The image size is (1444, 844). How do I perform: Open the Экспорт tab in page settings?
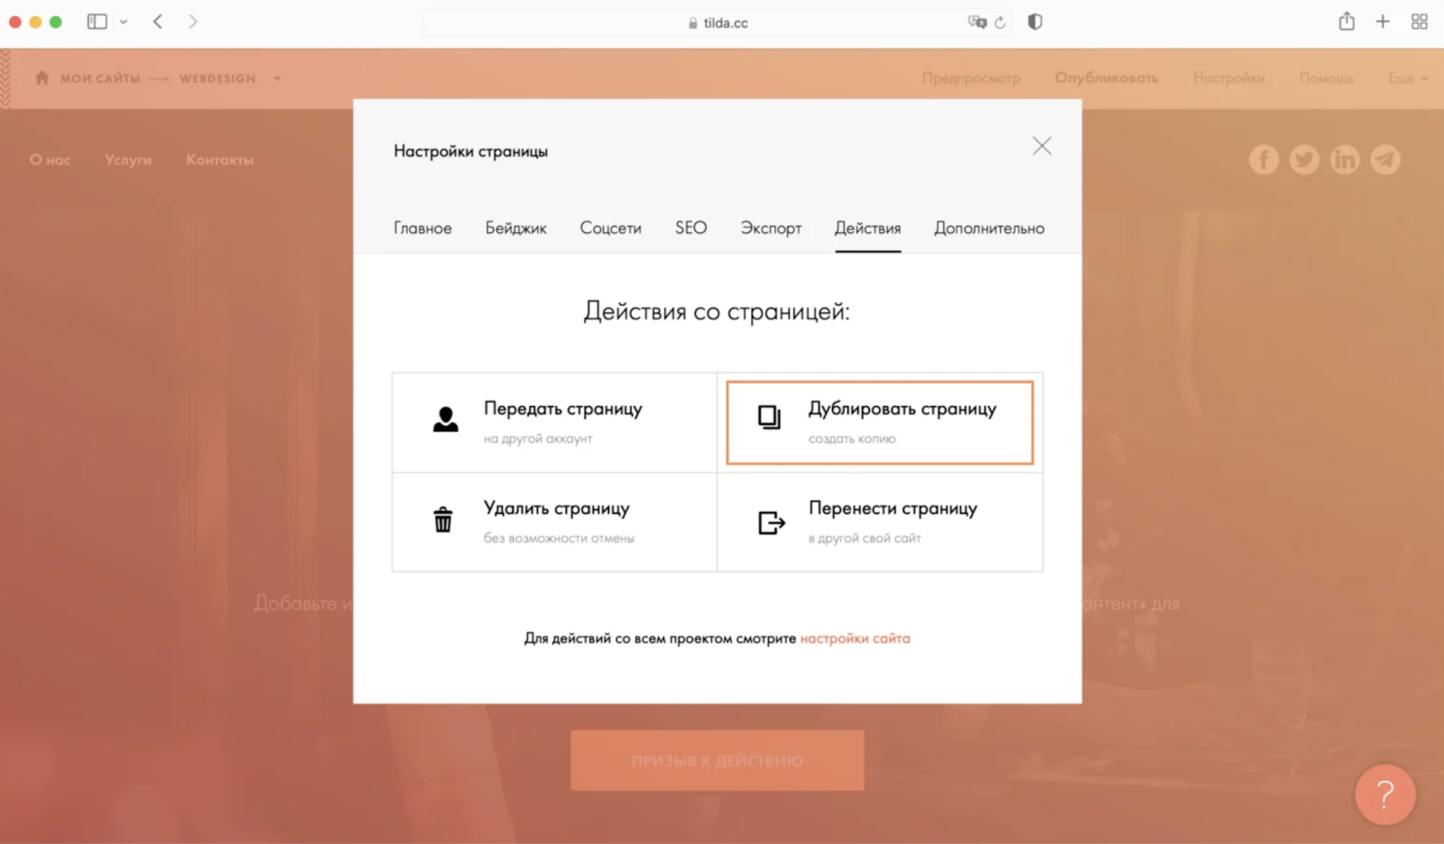(x=770, y=228)
